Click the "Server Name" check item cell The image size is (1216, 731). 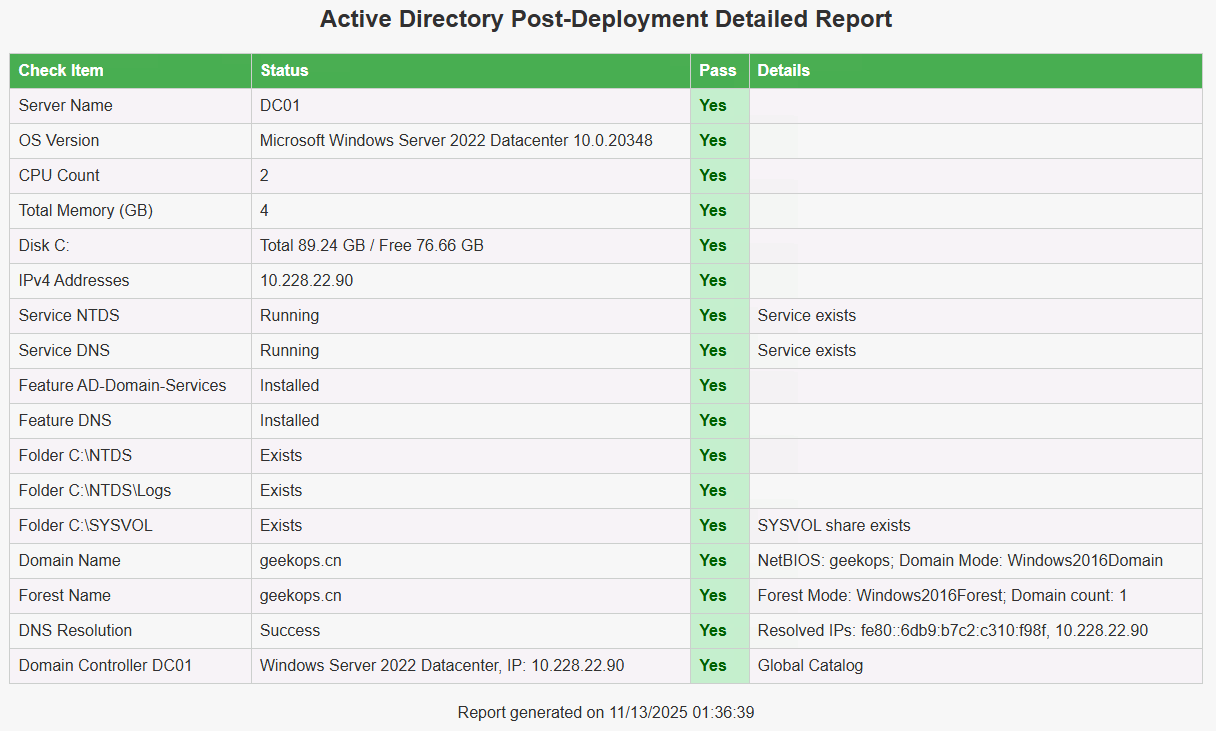pyautogui.click(x=66, y=105)
